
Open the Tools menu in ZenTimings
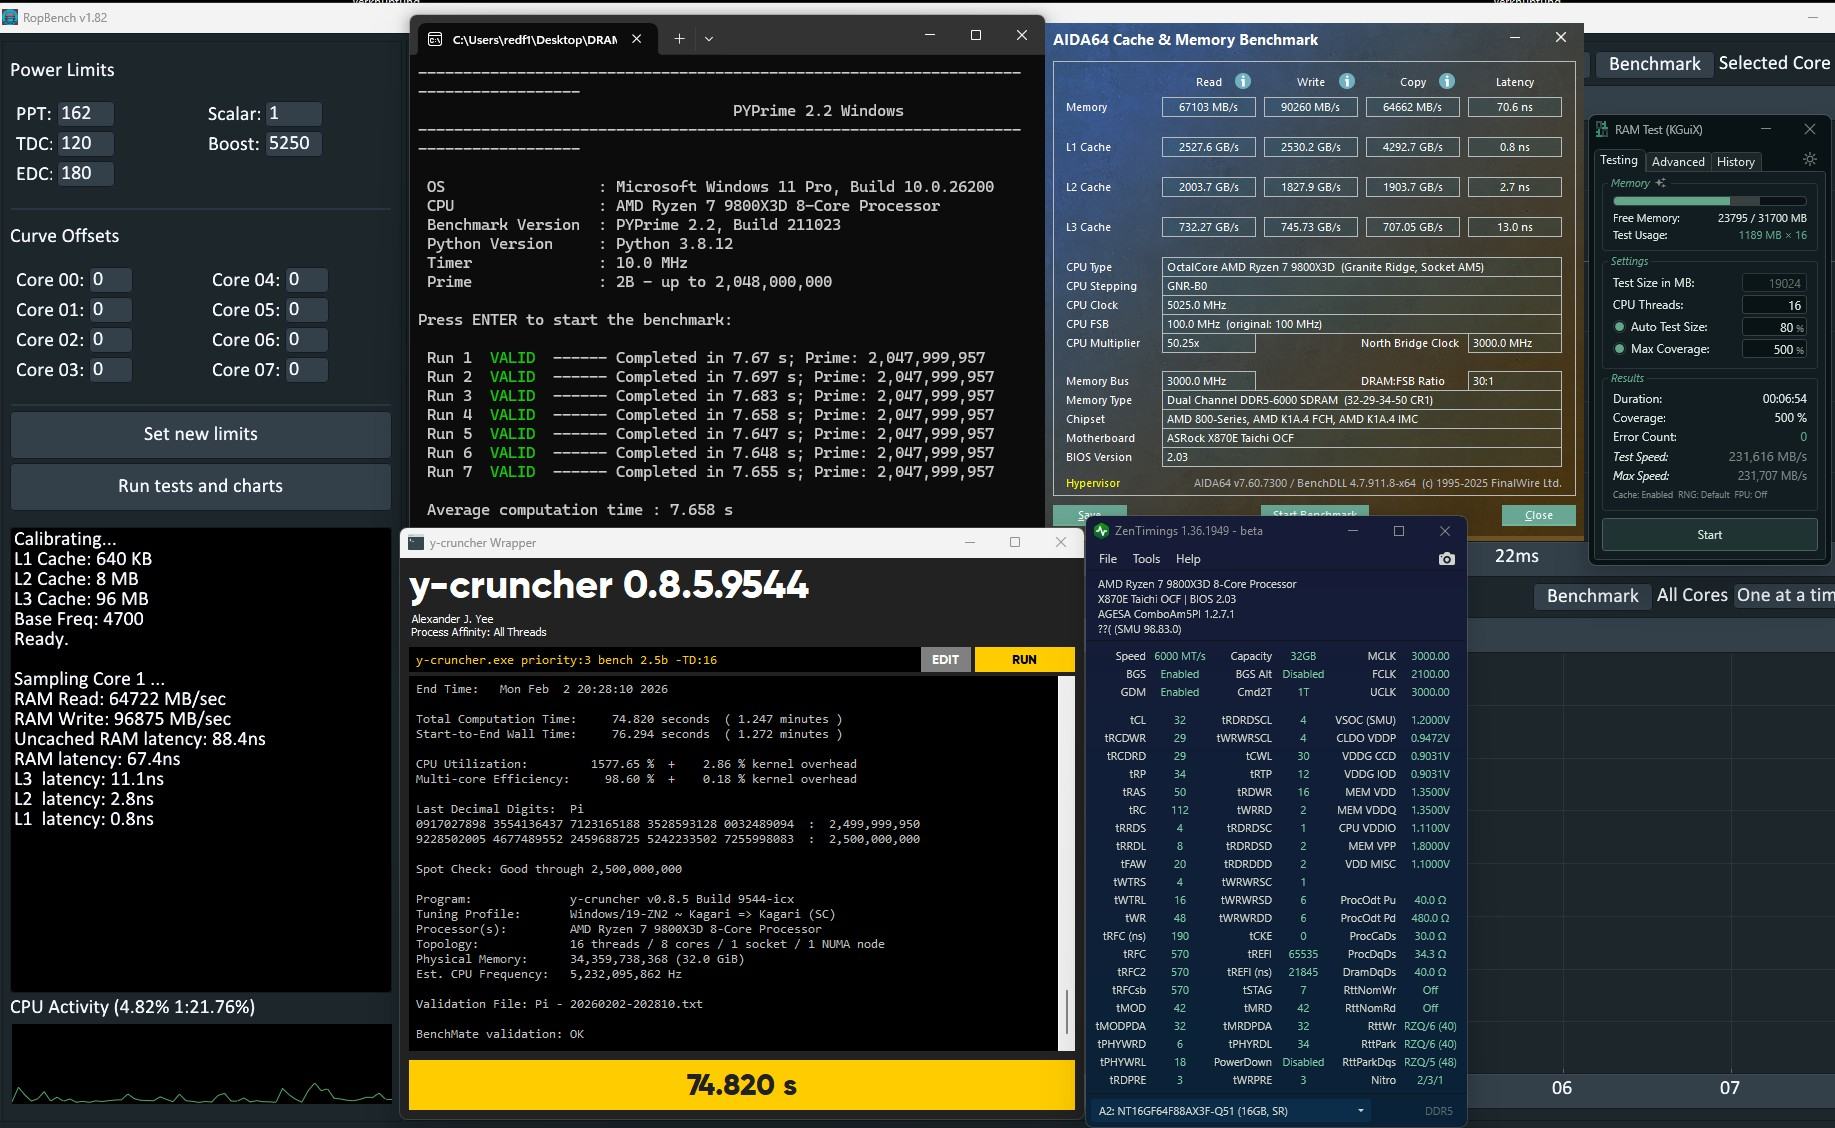pos(1146,559)
